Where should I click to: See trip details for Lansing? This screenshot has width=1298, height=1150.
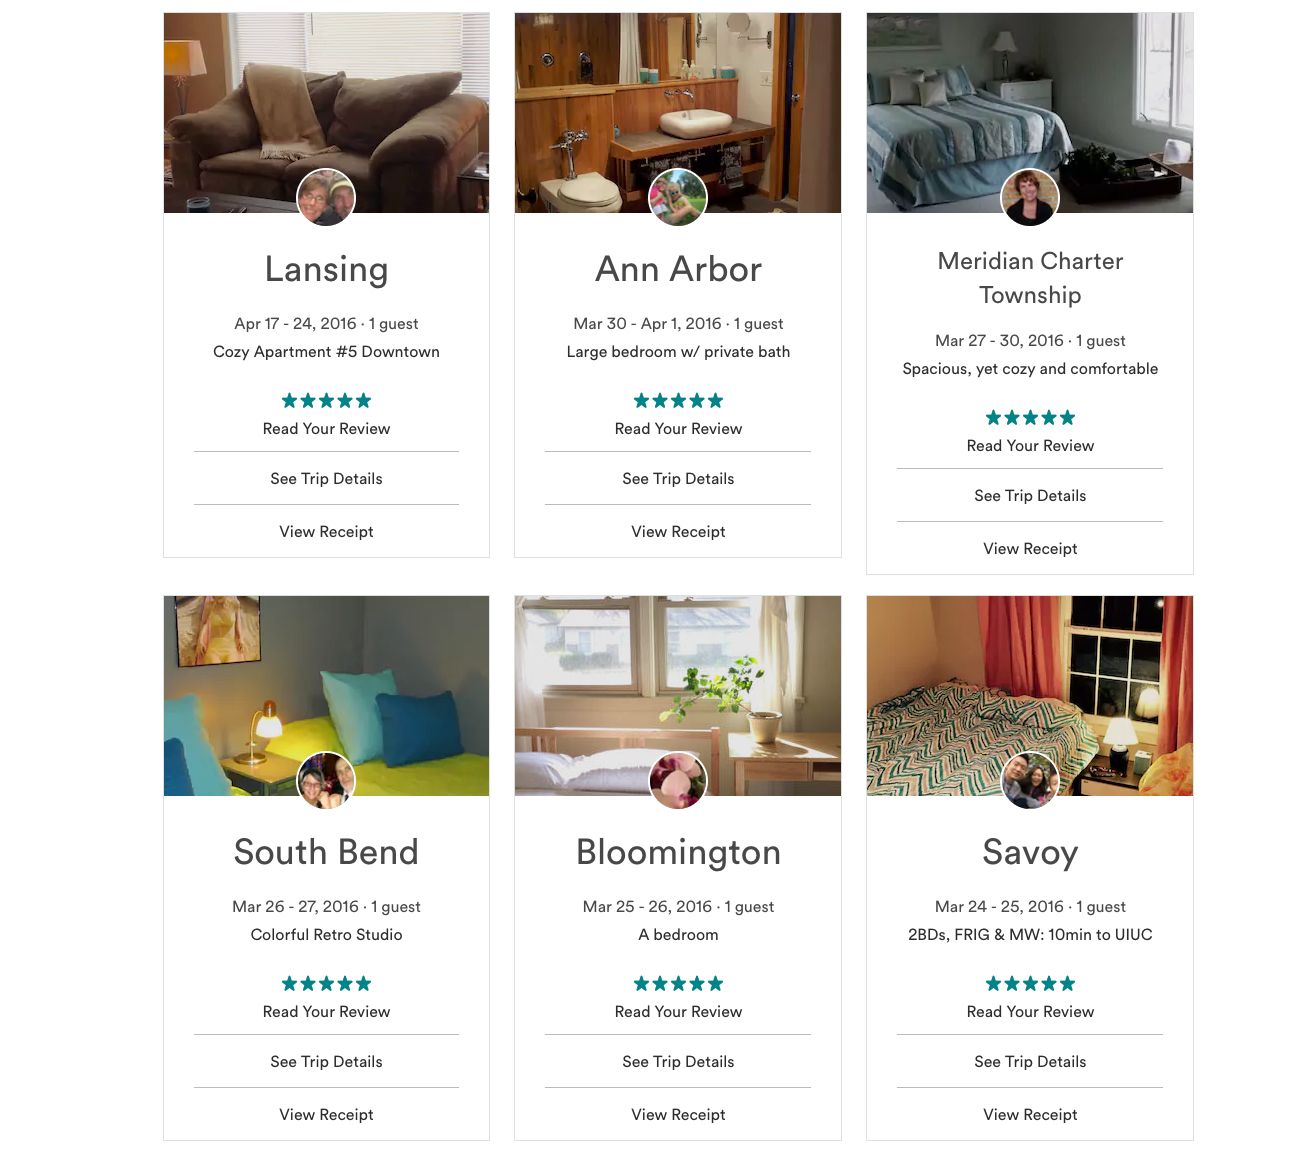pos(326,479)
